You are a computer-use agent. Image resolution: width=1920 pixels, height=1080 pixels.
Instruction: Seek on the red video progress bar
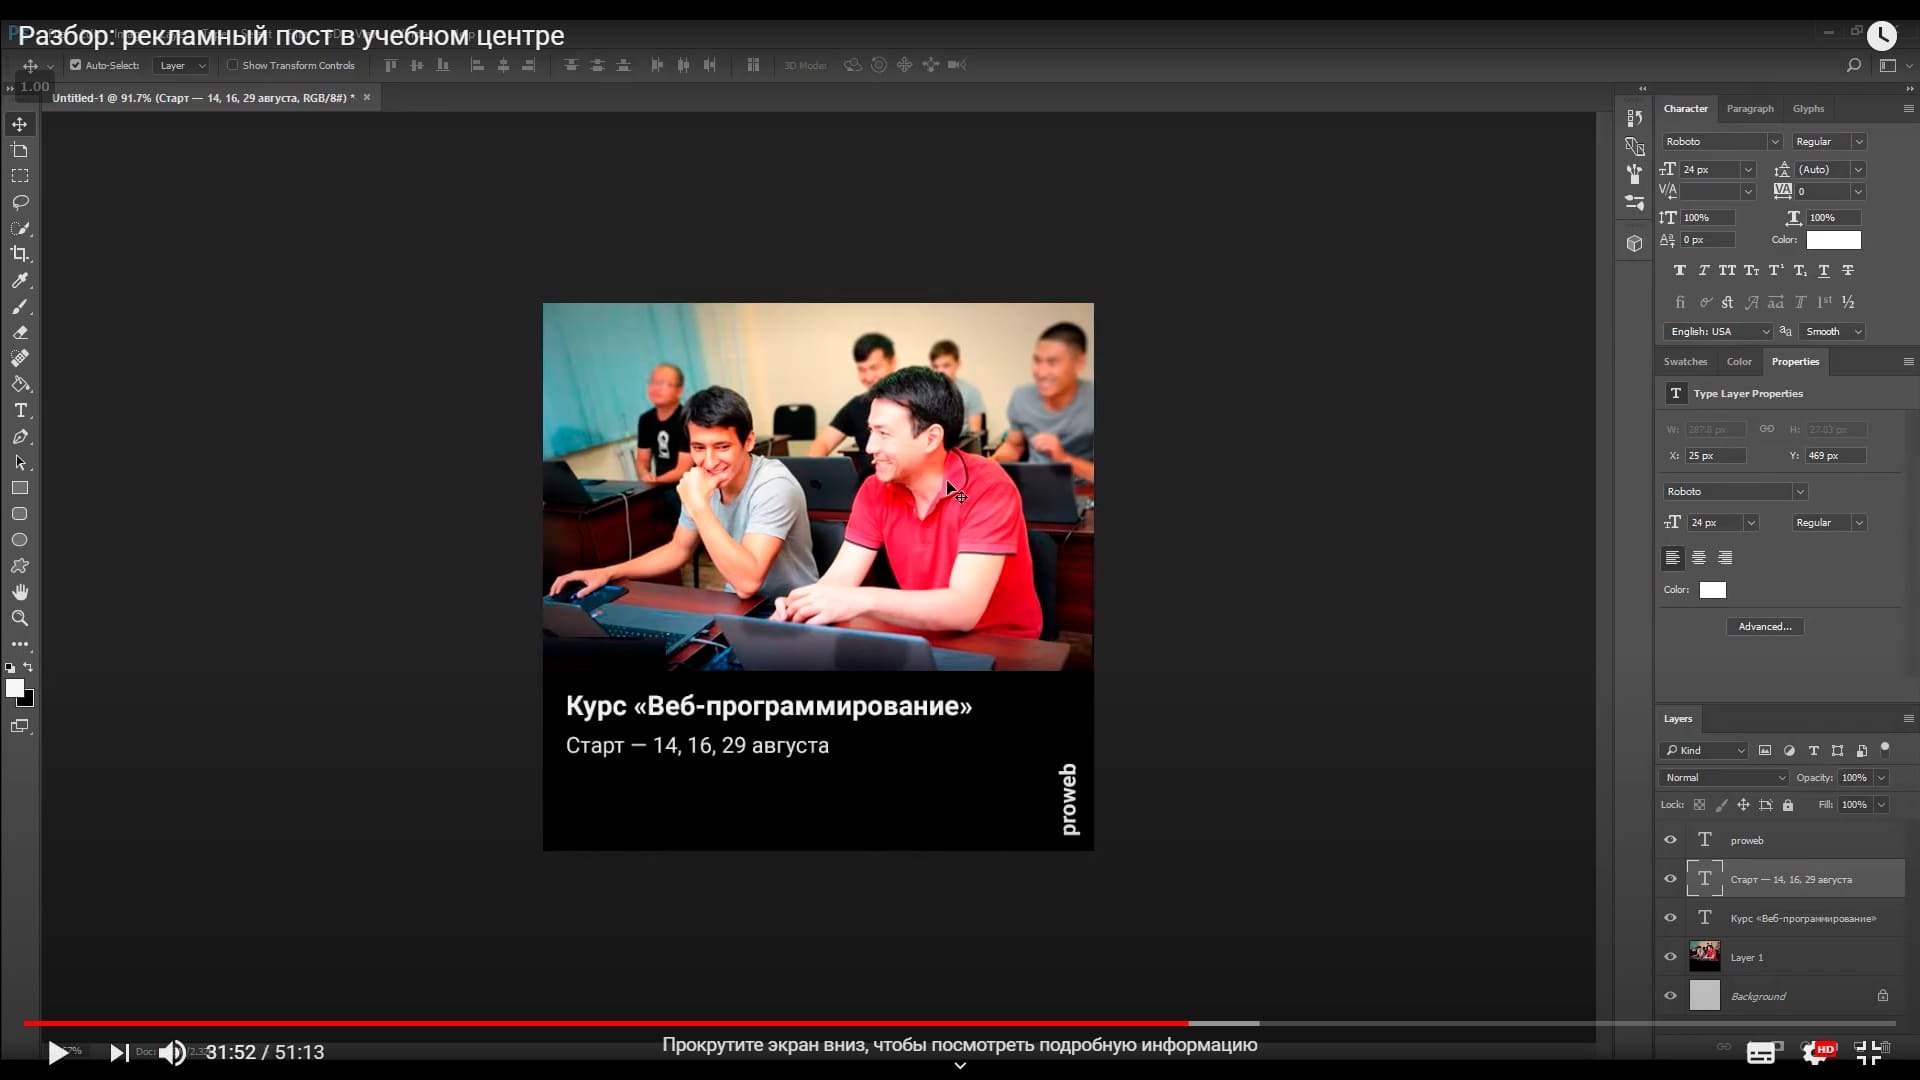606,1024
